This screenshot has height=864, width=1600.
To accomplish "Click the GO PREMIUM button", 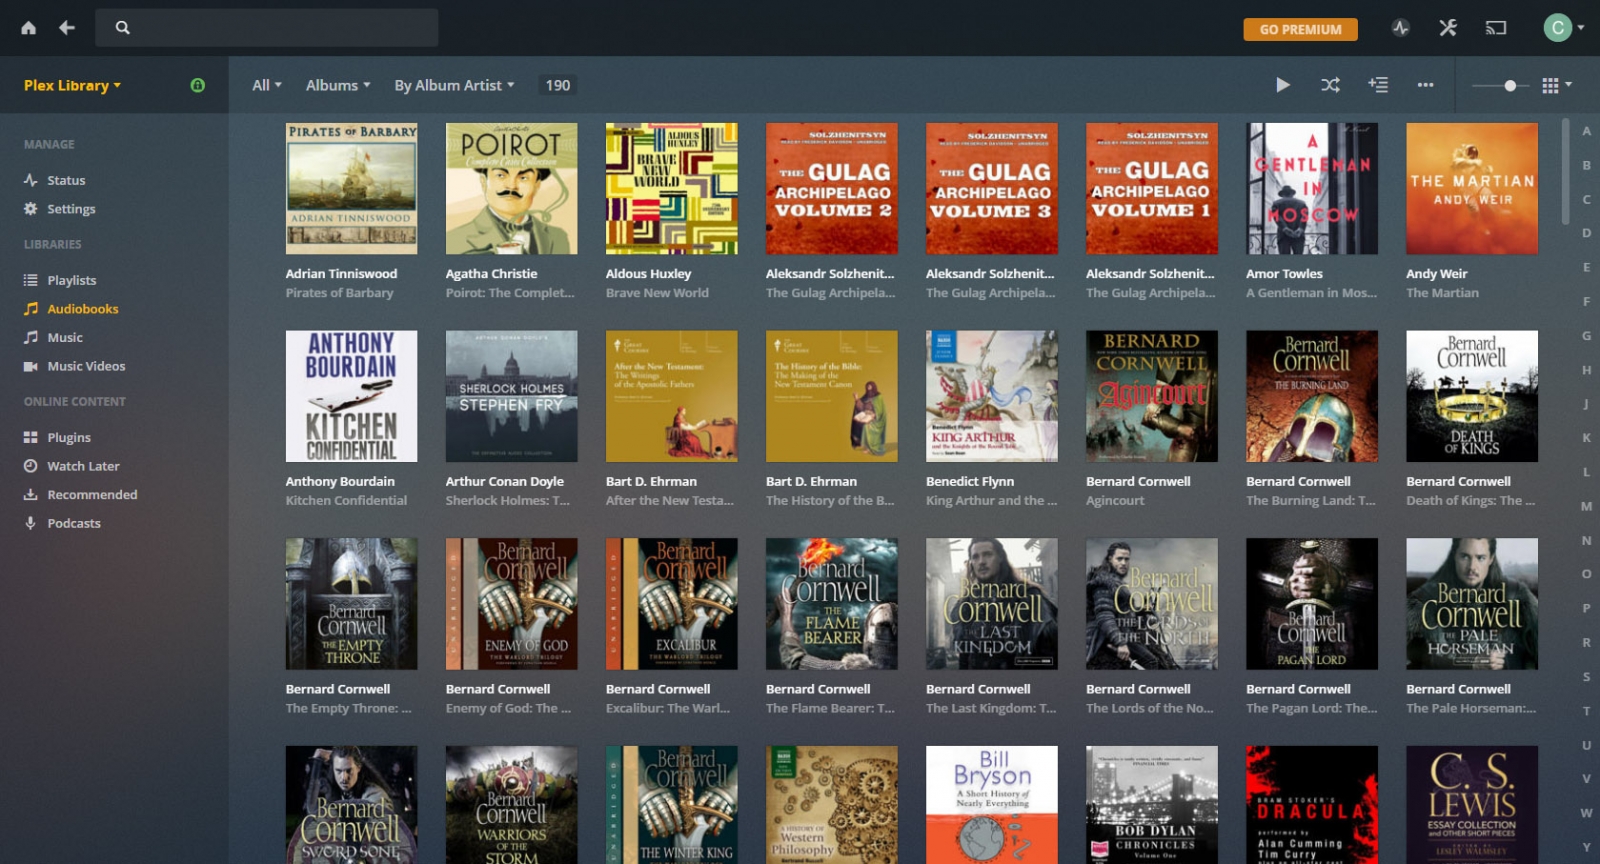I will (x=1300, y=29).
